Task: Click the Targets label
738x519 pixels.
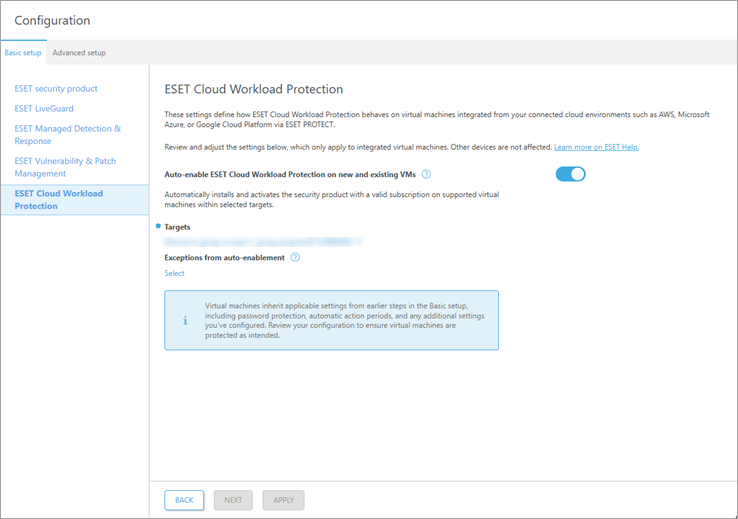Action: [x=177, y=227]
